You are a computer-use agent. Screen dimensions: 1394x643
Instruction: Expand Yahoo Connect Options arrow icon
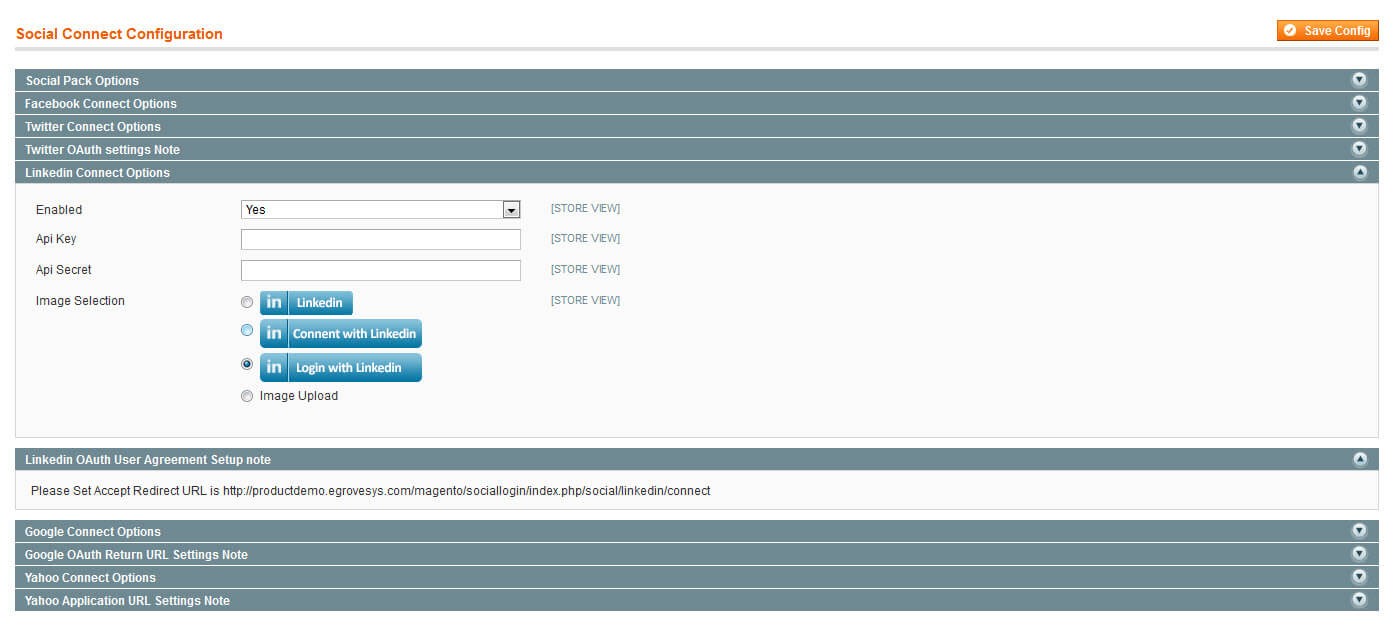click(1359, 576)
